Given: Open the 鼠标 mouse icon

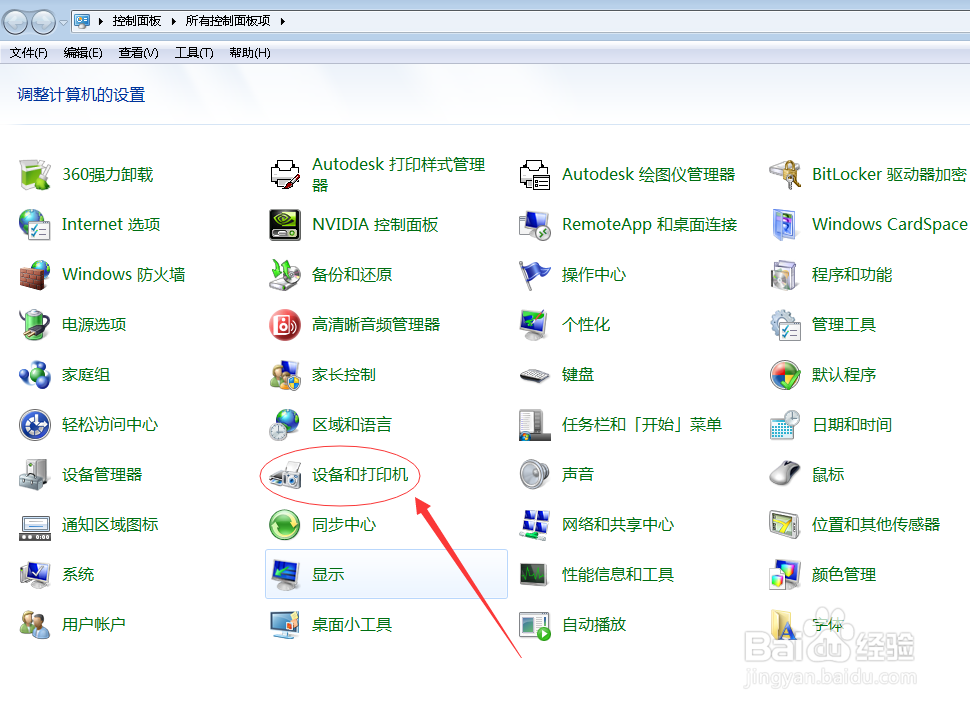Looking at the screenshot, I should click(x=786, y=475).
